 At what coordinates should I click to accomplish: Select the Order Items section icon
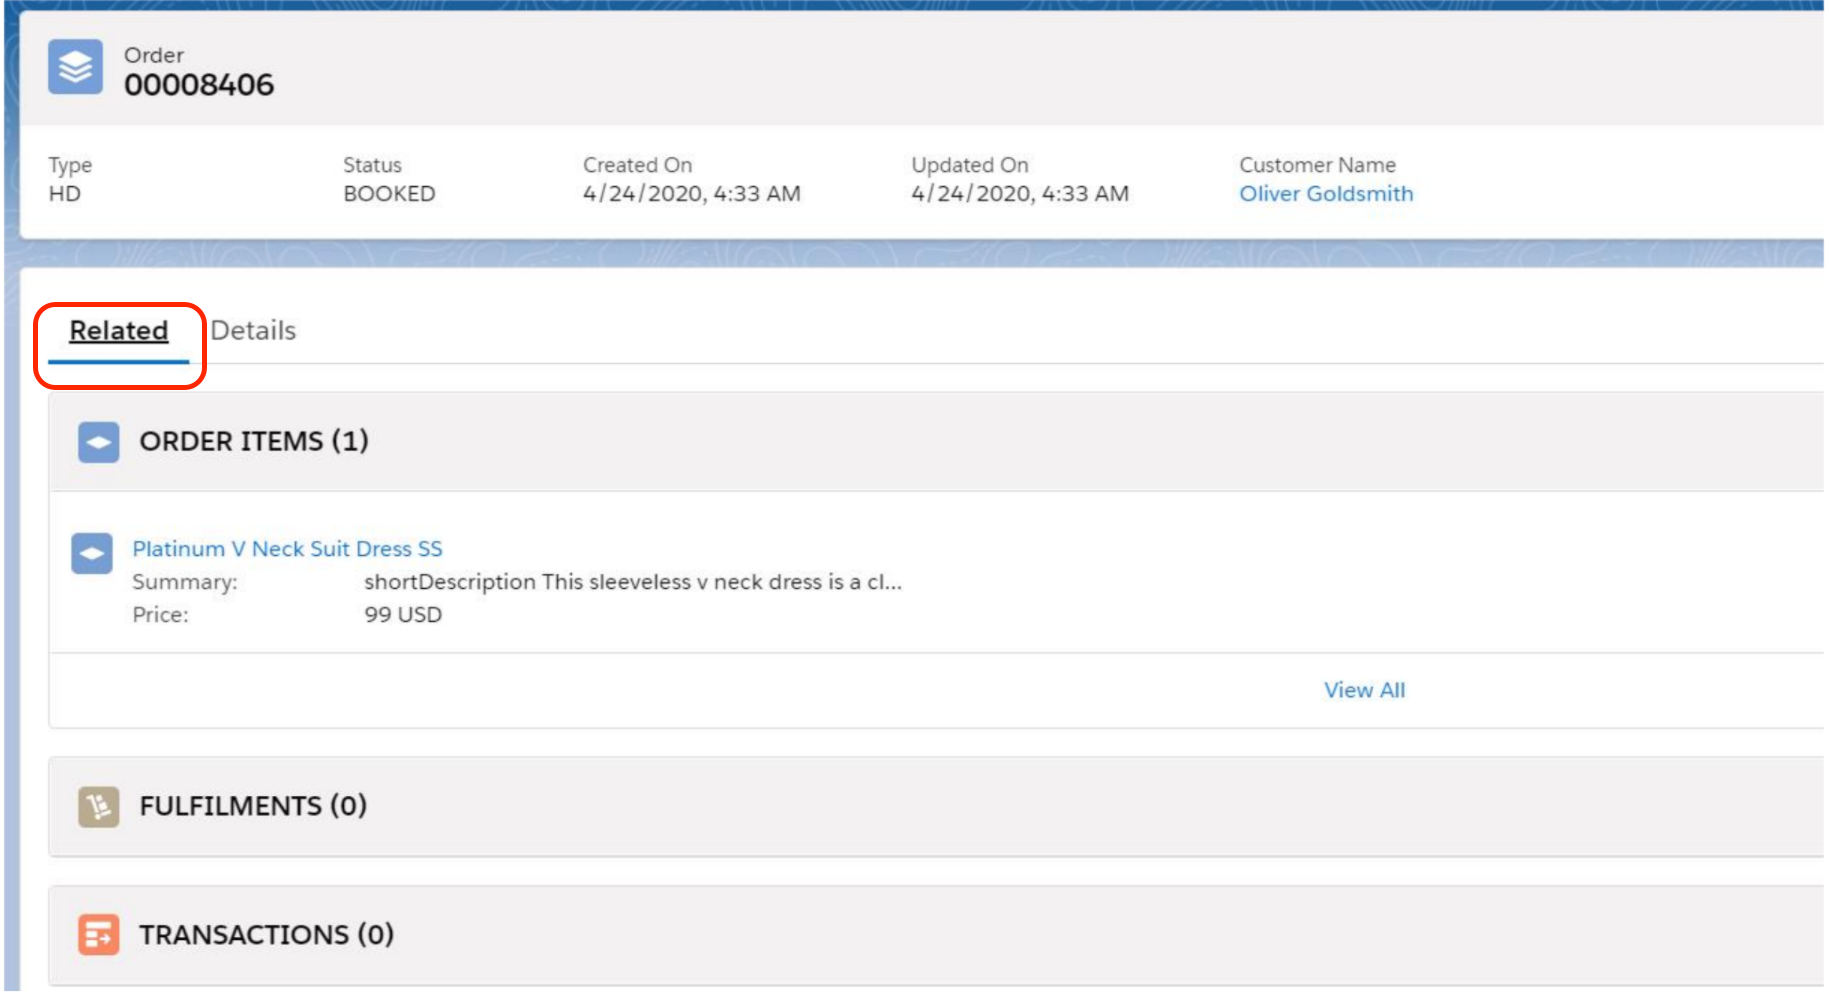(x=97, y=441)
